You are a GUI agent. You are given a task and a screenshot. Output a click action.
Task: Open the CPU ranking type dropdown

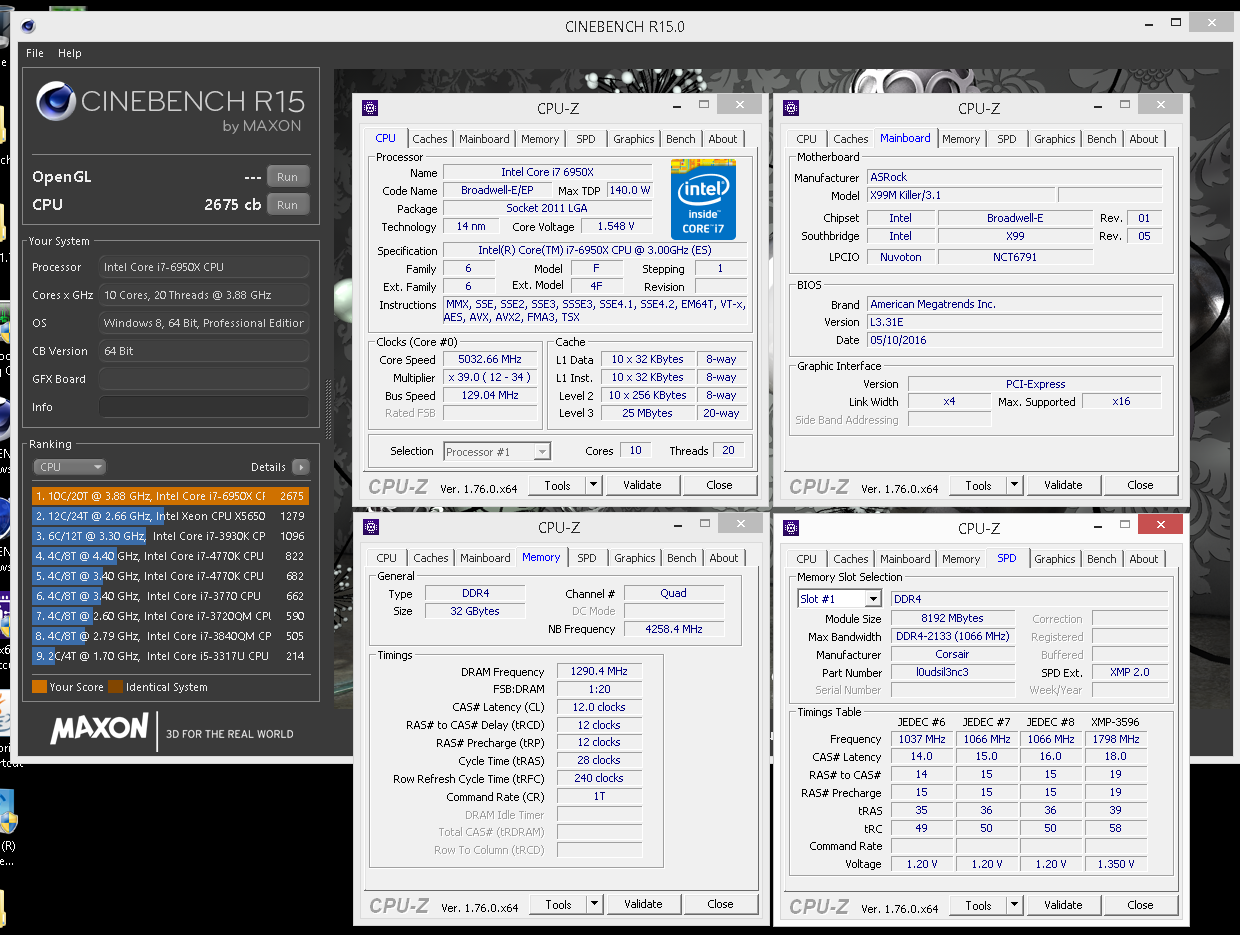click(x=69, y=467)
